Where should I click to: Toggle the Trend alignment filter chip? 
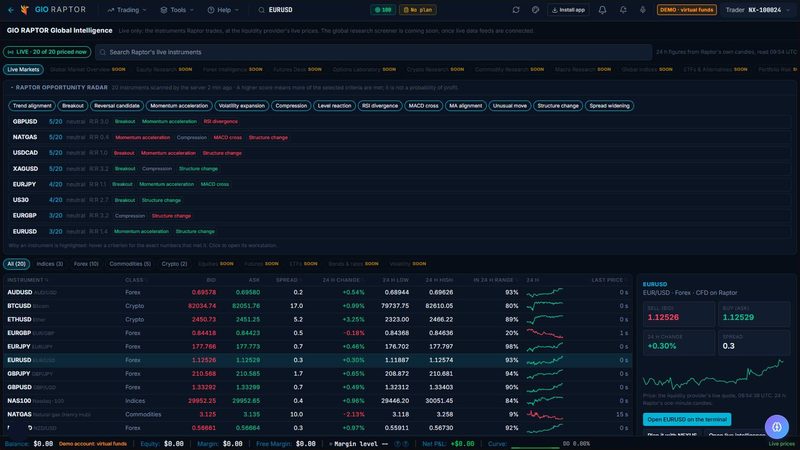32,106
